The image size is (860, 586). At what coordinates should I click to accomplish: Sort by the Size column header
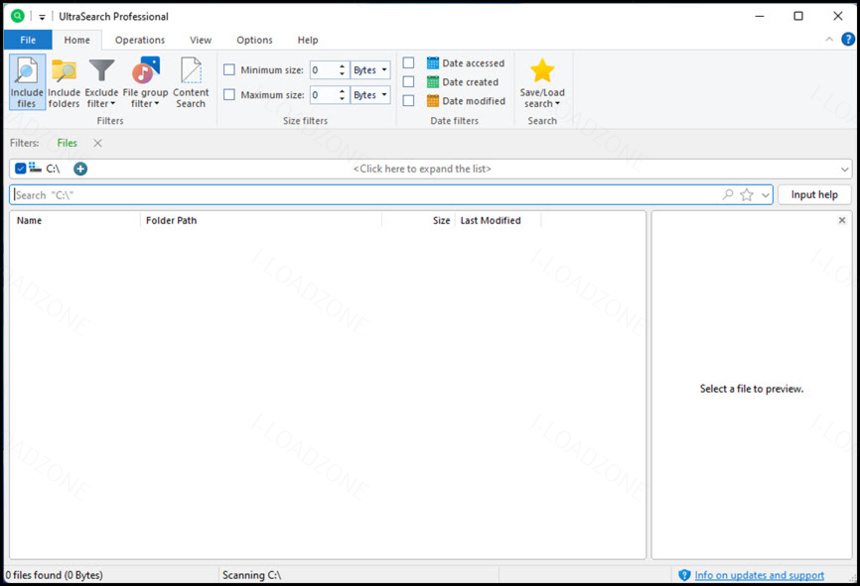click(x=418, y=220)
